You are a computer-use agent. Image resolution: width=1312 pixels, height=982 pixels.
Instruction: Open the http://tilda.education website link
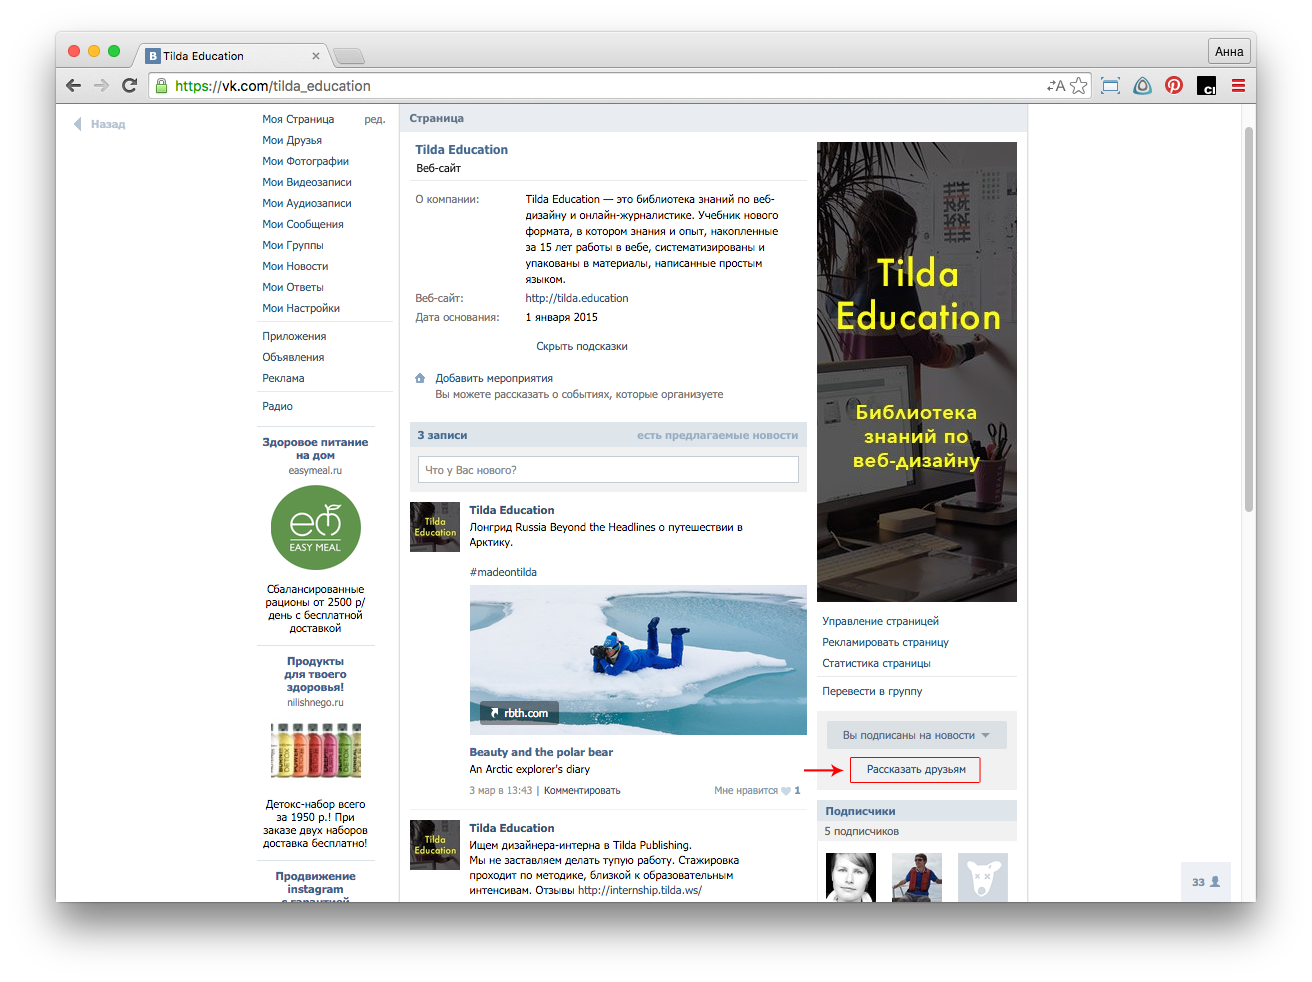(577, 298)
